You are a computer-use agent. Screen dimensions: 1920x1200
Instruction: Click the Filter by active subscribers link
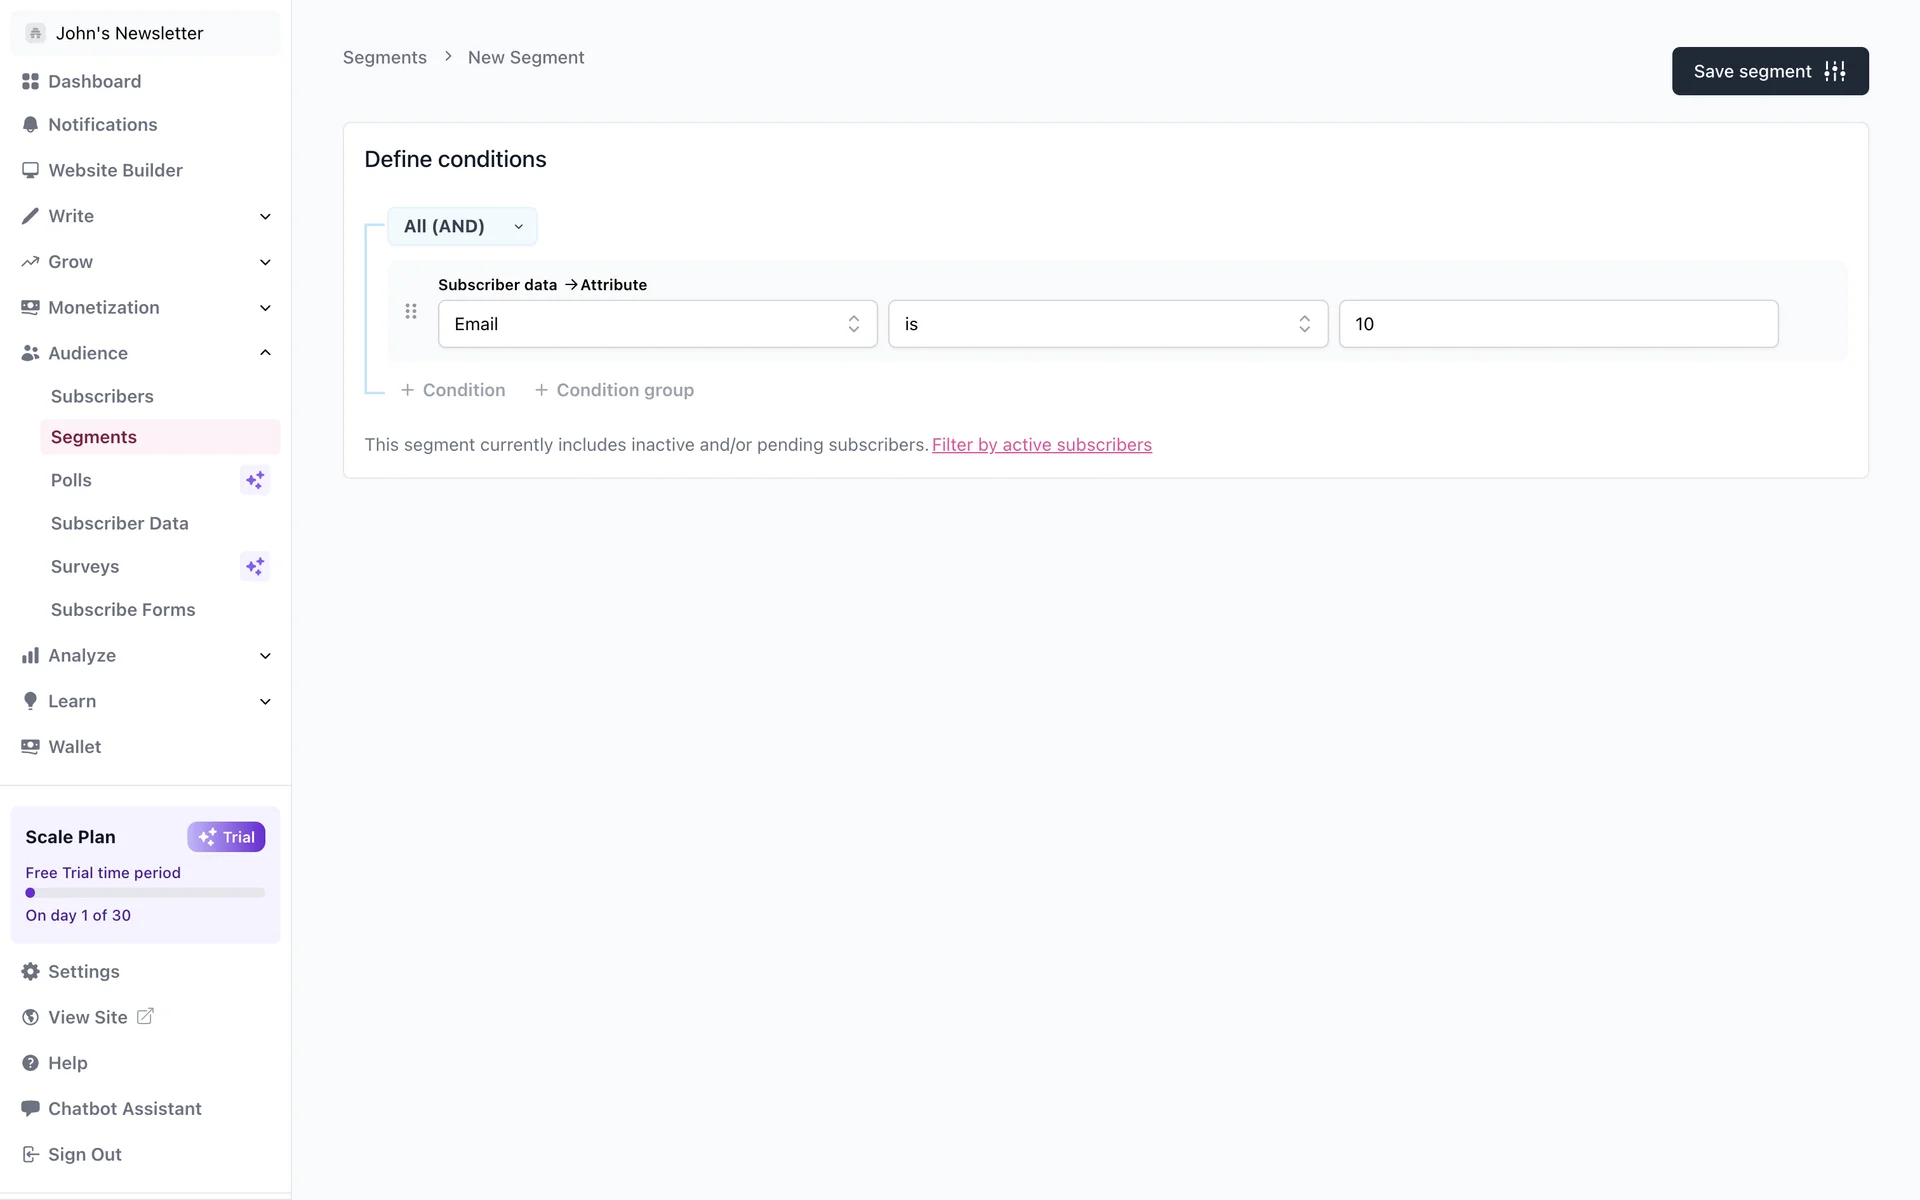pyautogui.click(x=1041, y=445)
